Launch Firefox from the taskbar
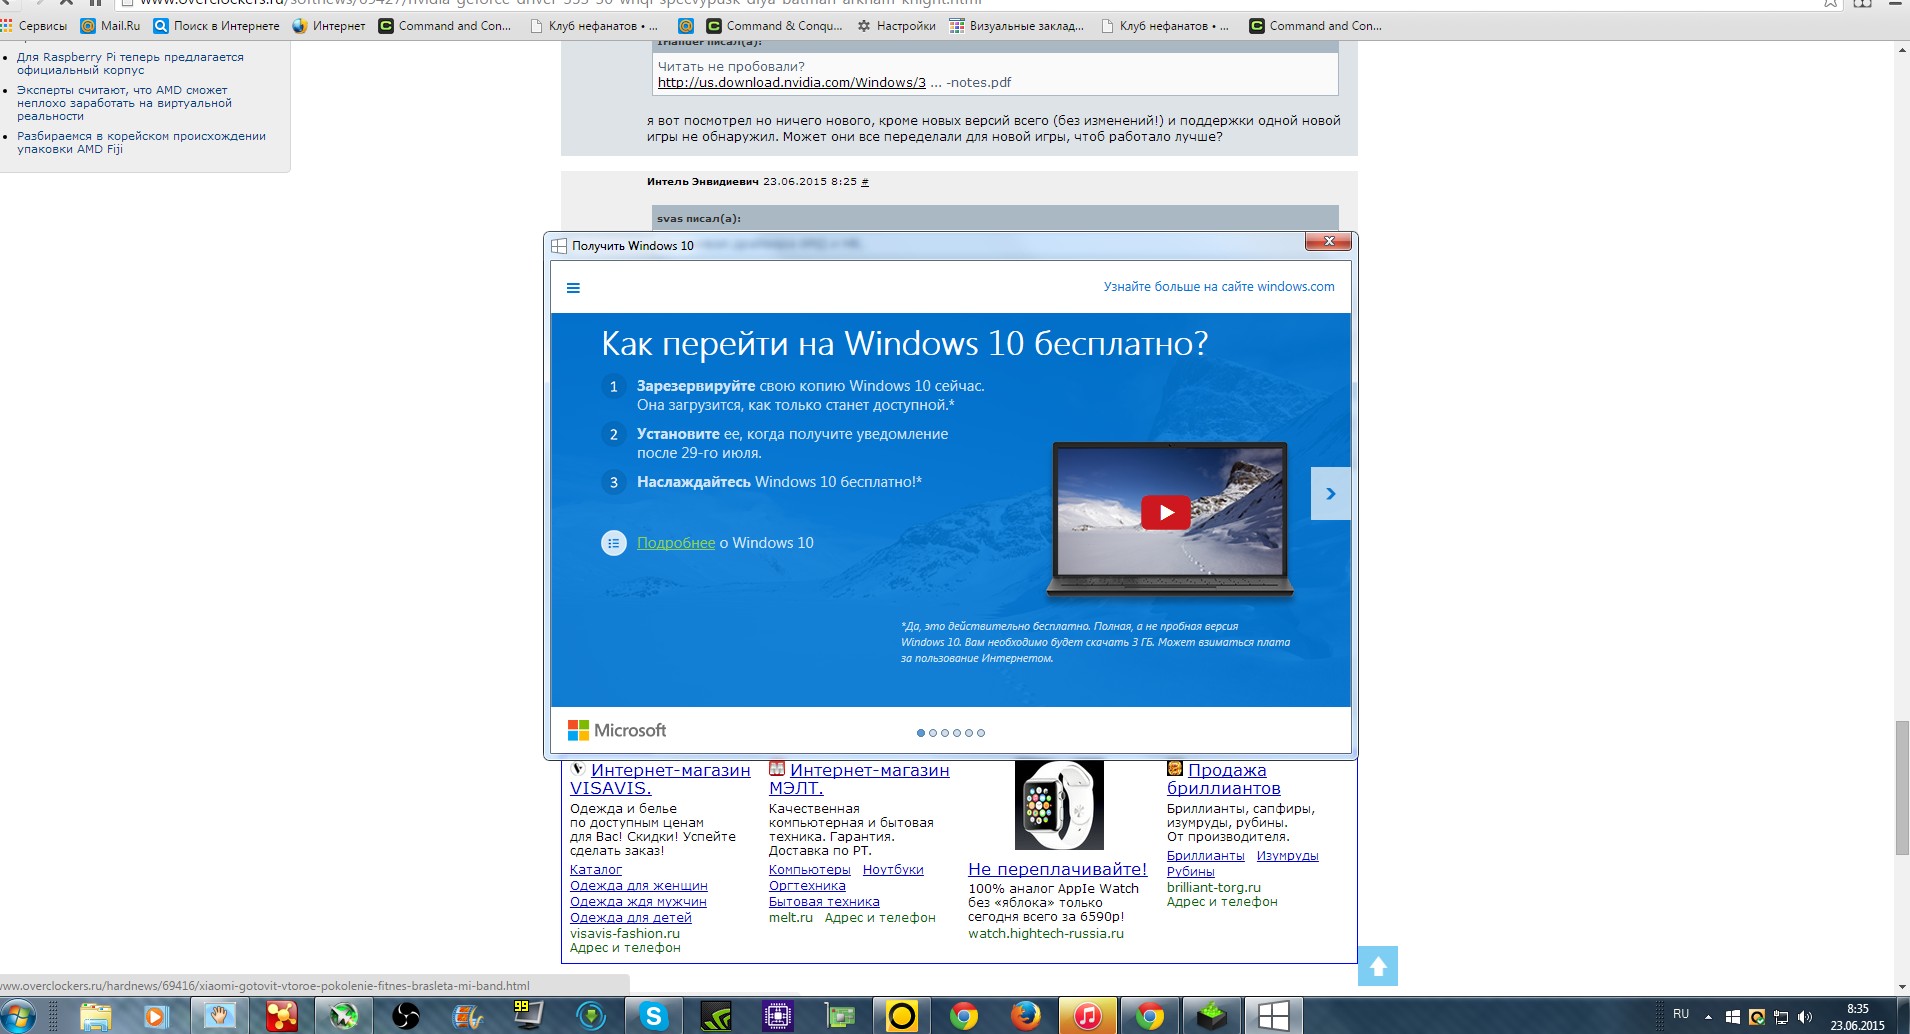This screenshot has height=1034, width=1910. pyautogui.click(x=1025, y=1017)
